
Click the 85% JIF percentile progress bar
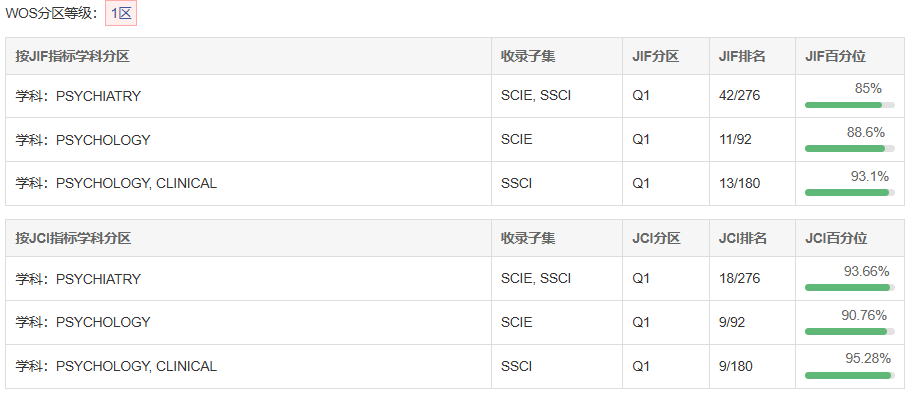(850, 105)
